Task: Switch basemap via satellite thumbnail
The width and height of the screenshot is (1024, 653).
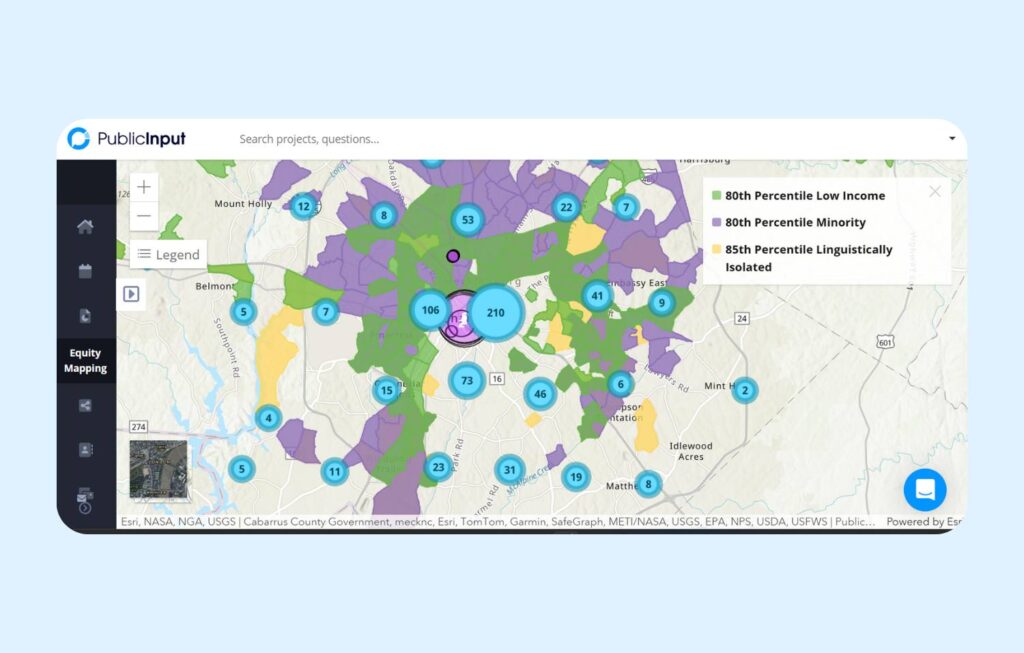Action: pos(158,468)
